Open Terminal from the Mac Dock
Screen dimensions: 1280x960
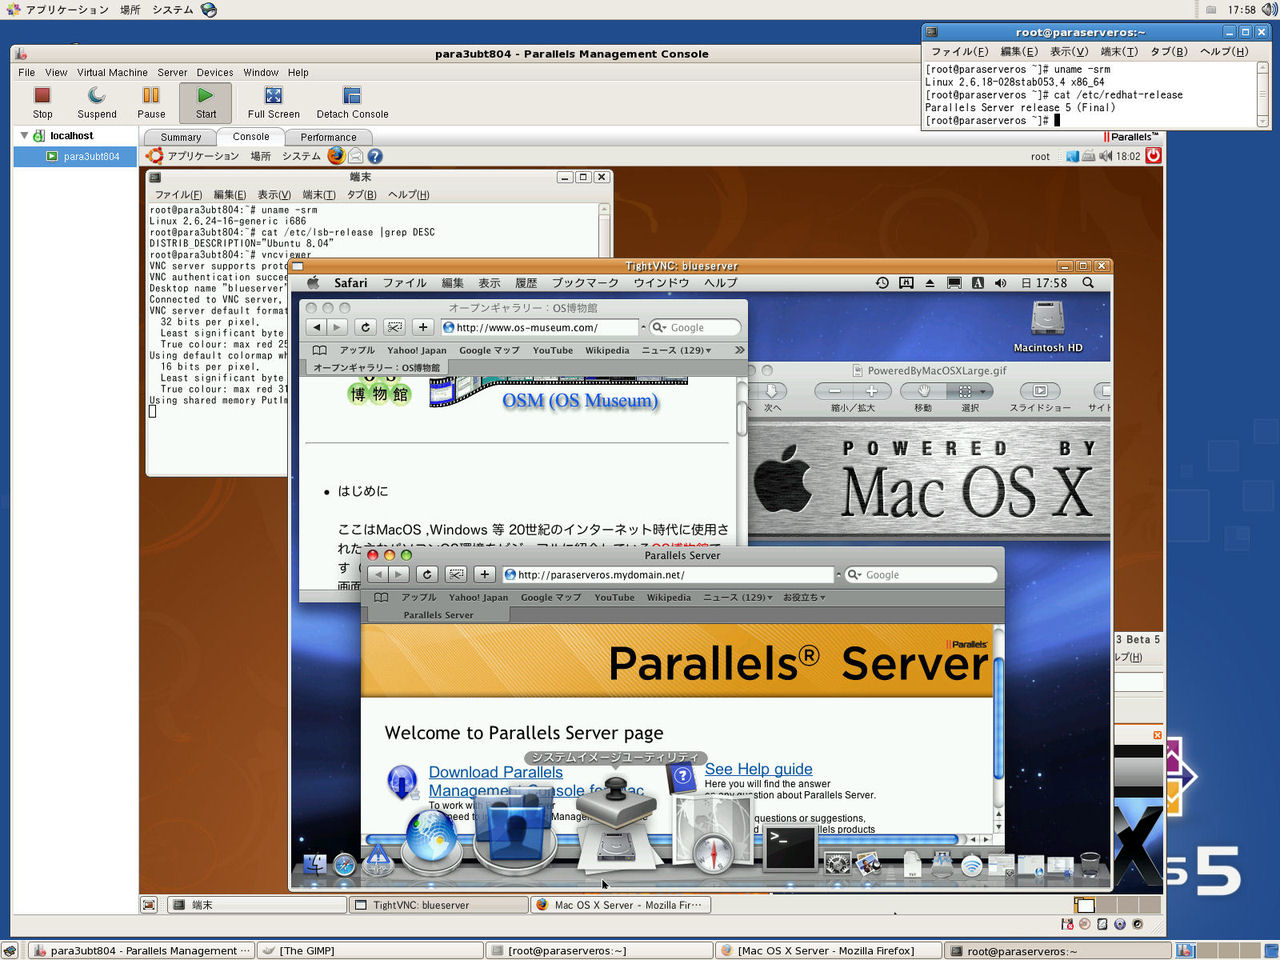pos(790,849)
